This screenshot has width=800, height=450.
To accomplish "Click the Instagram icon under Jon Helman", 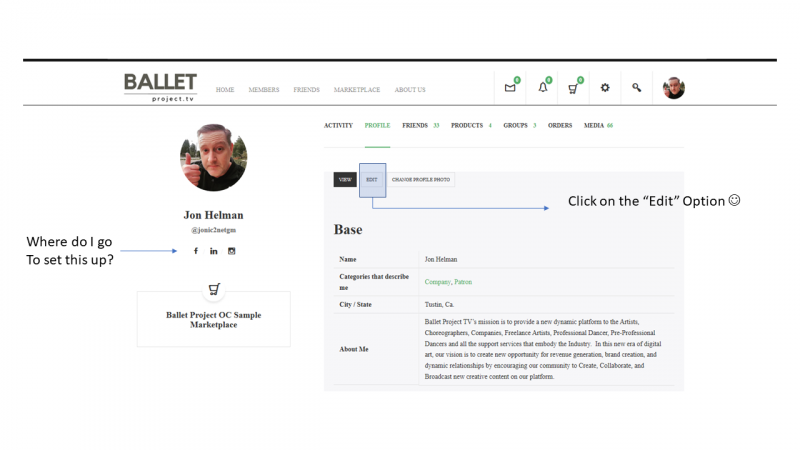I will (231, 251).
